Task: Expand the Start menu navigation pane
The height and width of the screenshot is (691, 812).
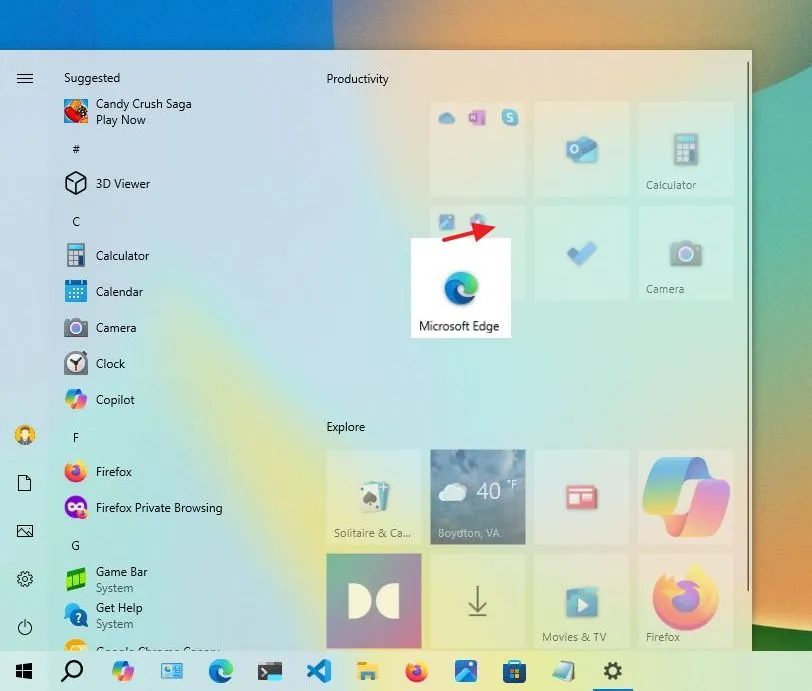Action: tap(24, 77)
